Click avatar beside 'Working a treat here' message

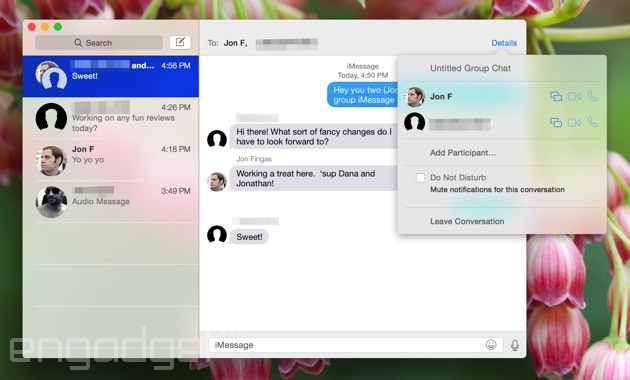coord(217,182)
